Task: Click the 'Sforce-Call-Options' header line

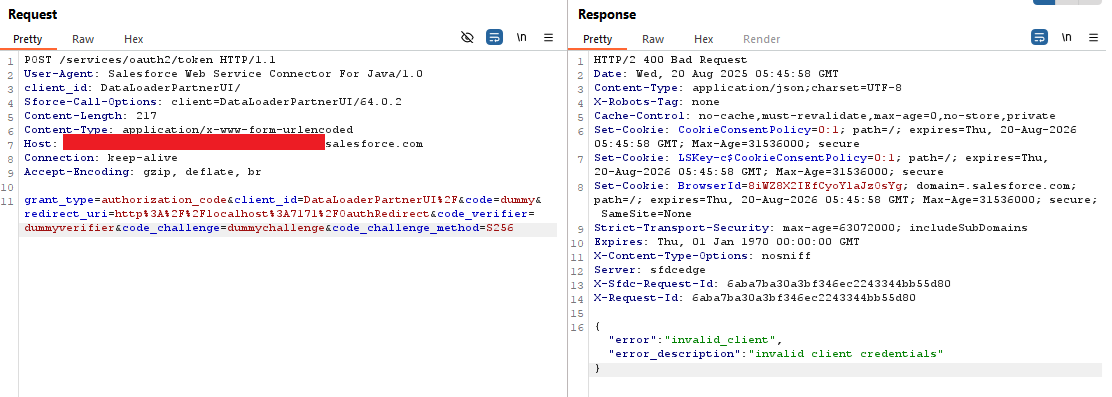Action: pyautogui.click(x=213, y=102)
